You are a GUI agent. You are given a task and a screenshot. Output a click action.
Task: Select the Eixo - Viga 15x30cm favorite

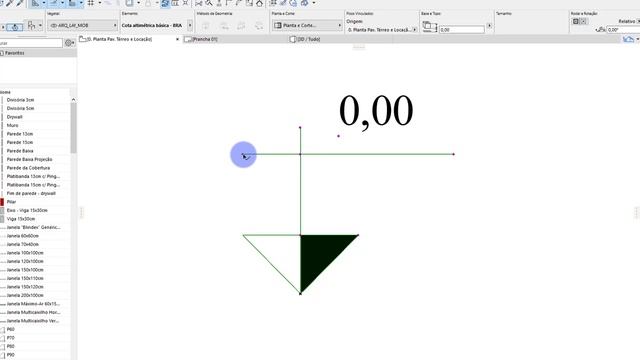pos(27,210)
